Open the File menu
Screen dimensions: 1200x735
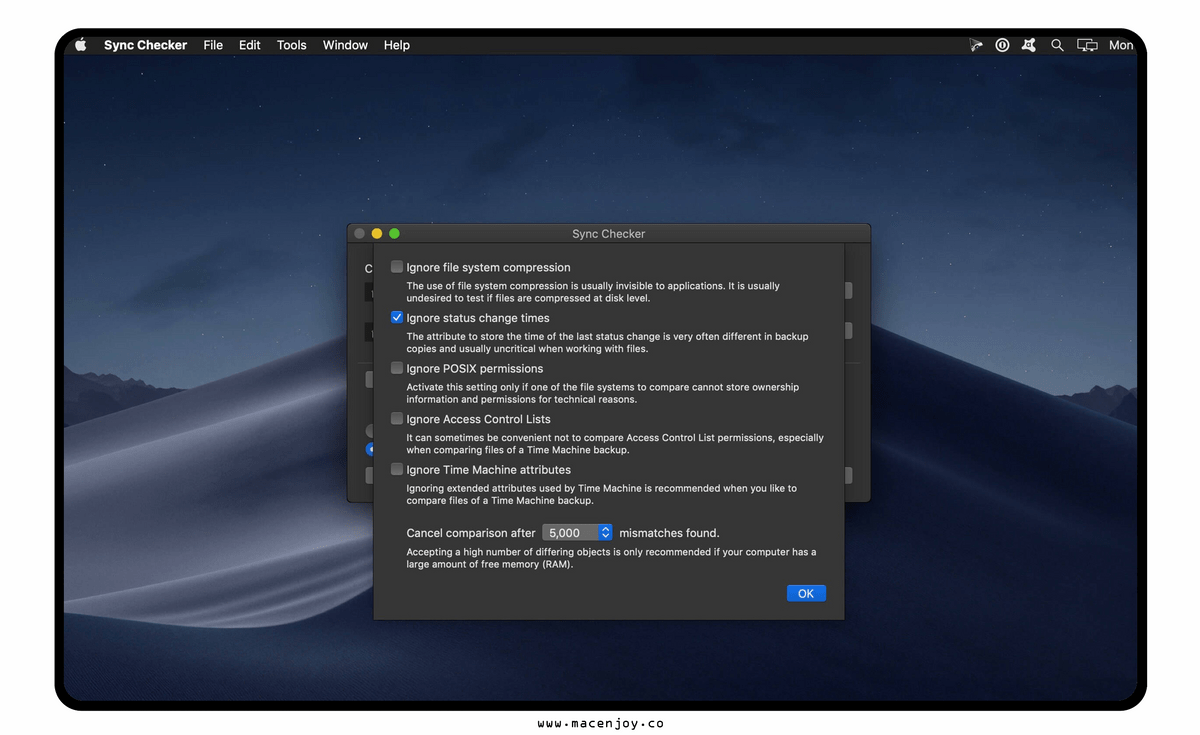click(x=213, y=45)
